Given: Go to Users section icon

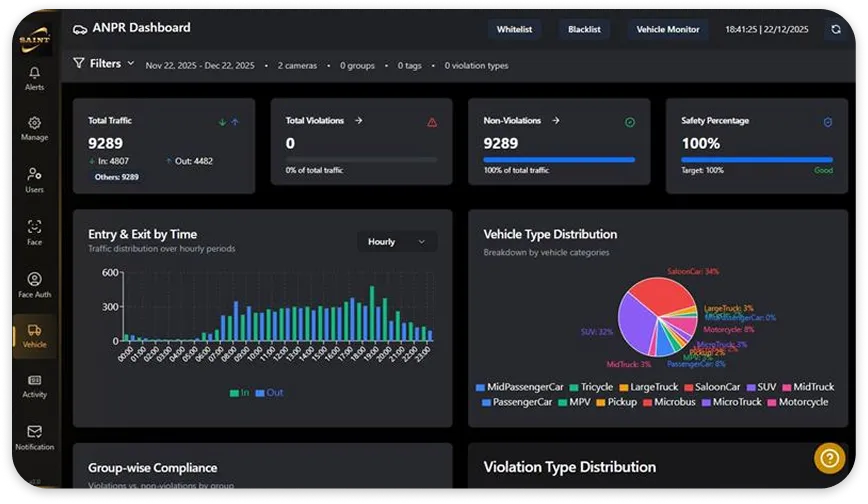Looking at the screenshot, I should pyautogui.click(x=34, y=175).
